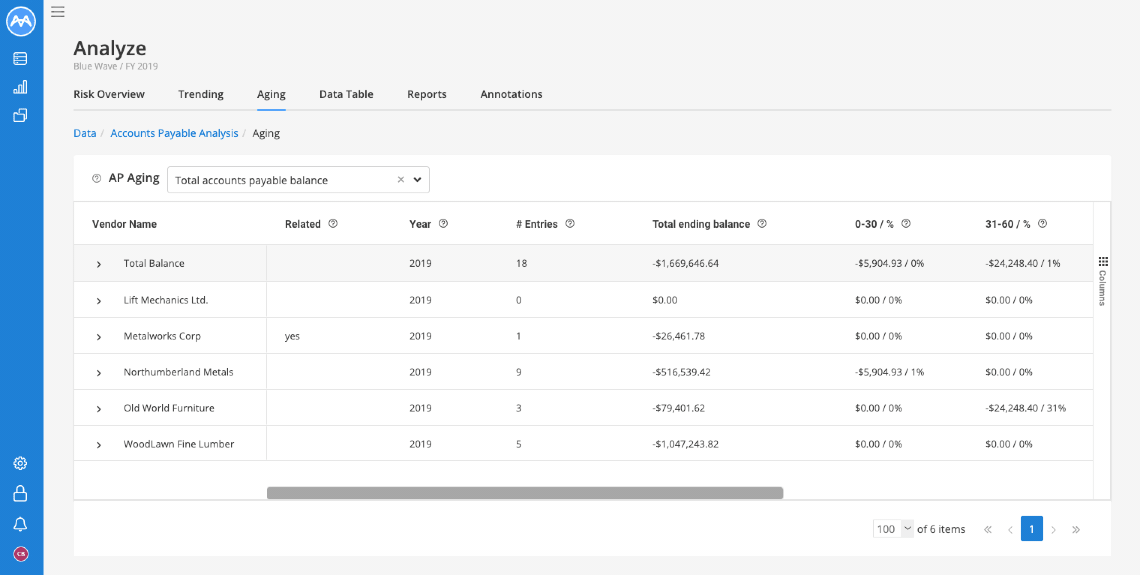Open the notifications bell icon

pyautogui.click(x=20, y=524)
